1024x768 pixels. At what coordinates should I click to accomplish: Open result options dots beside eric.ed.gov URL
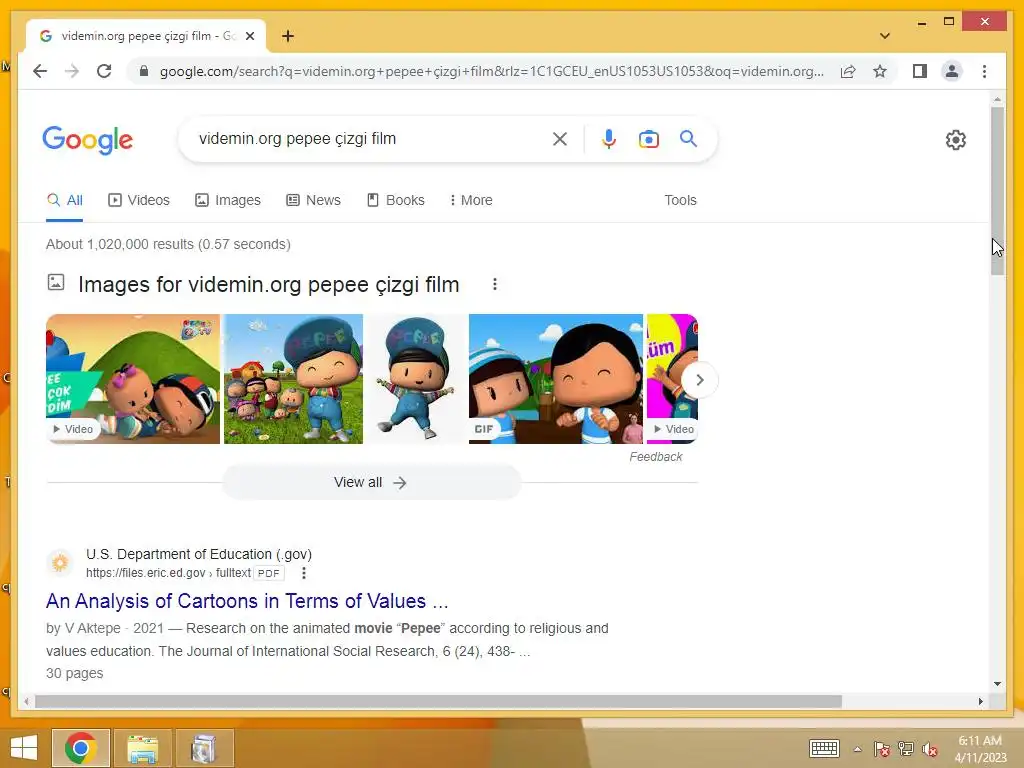[x=304, y=573]
